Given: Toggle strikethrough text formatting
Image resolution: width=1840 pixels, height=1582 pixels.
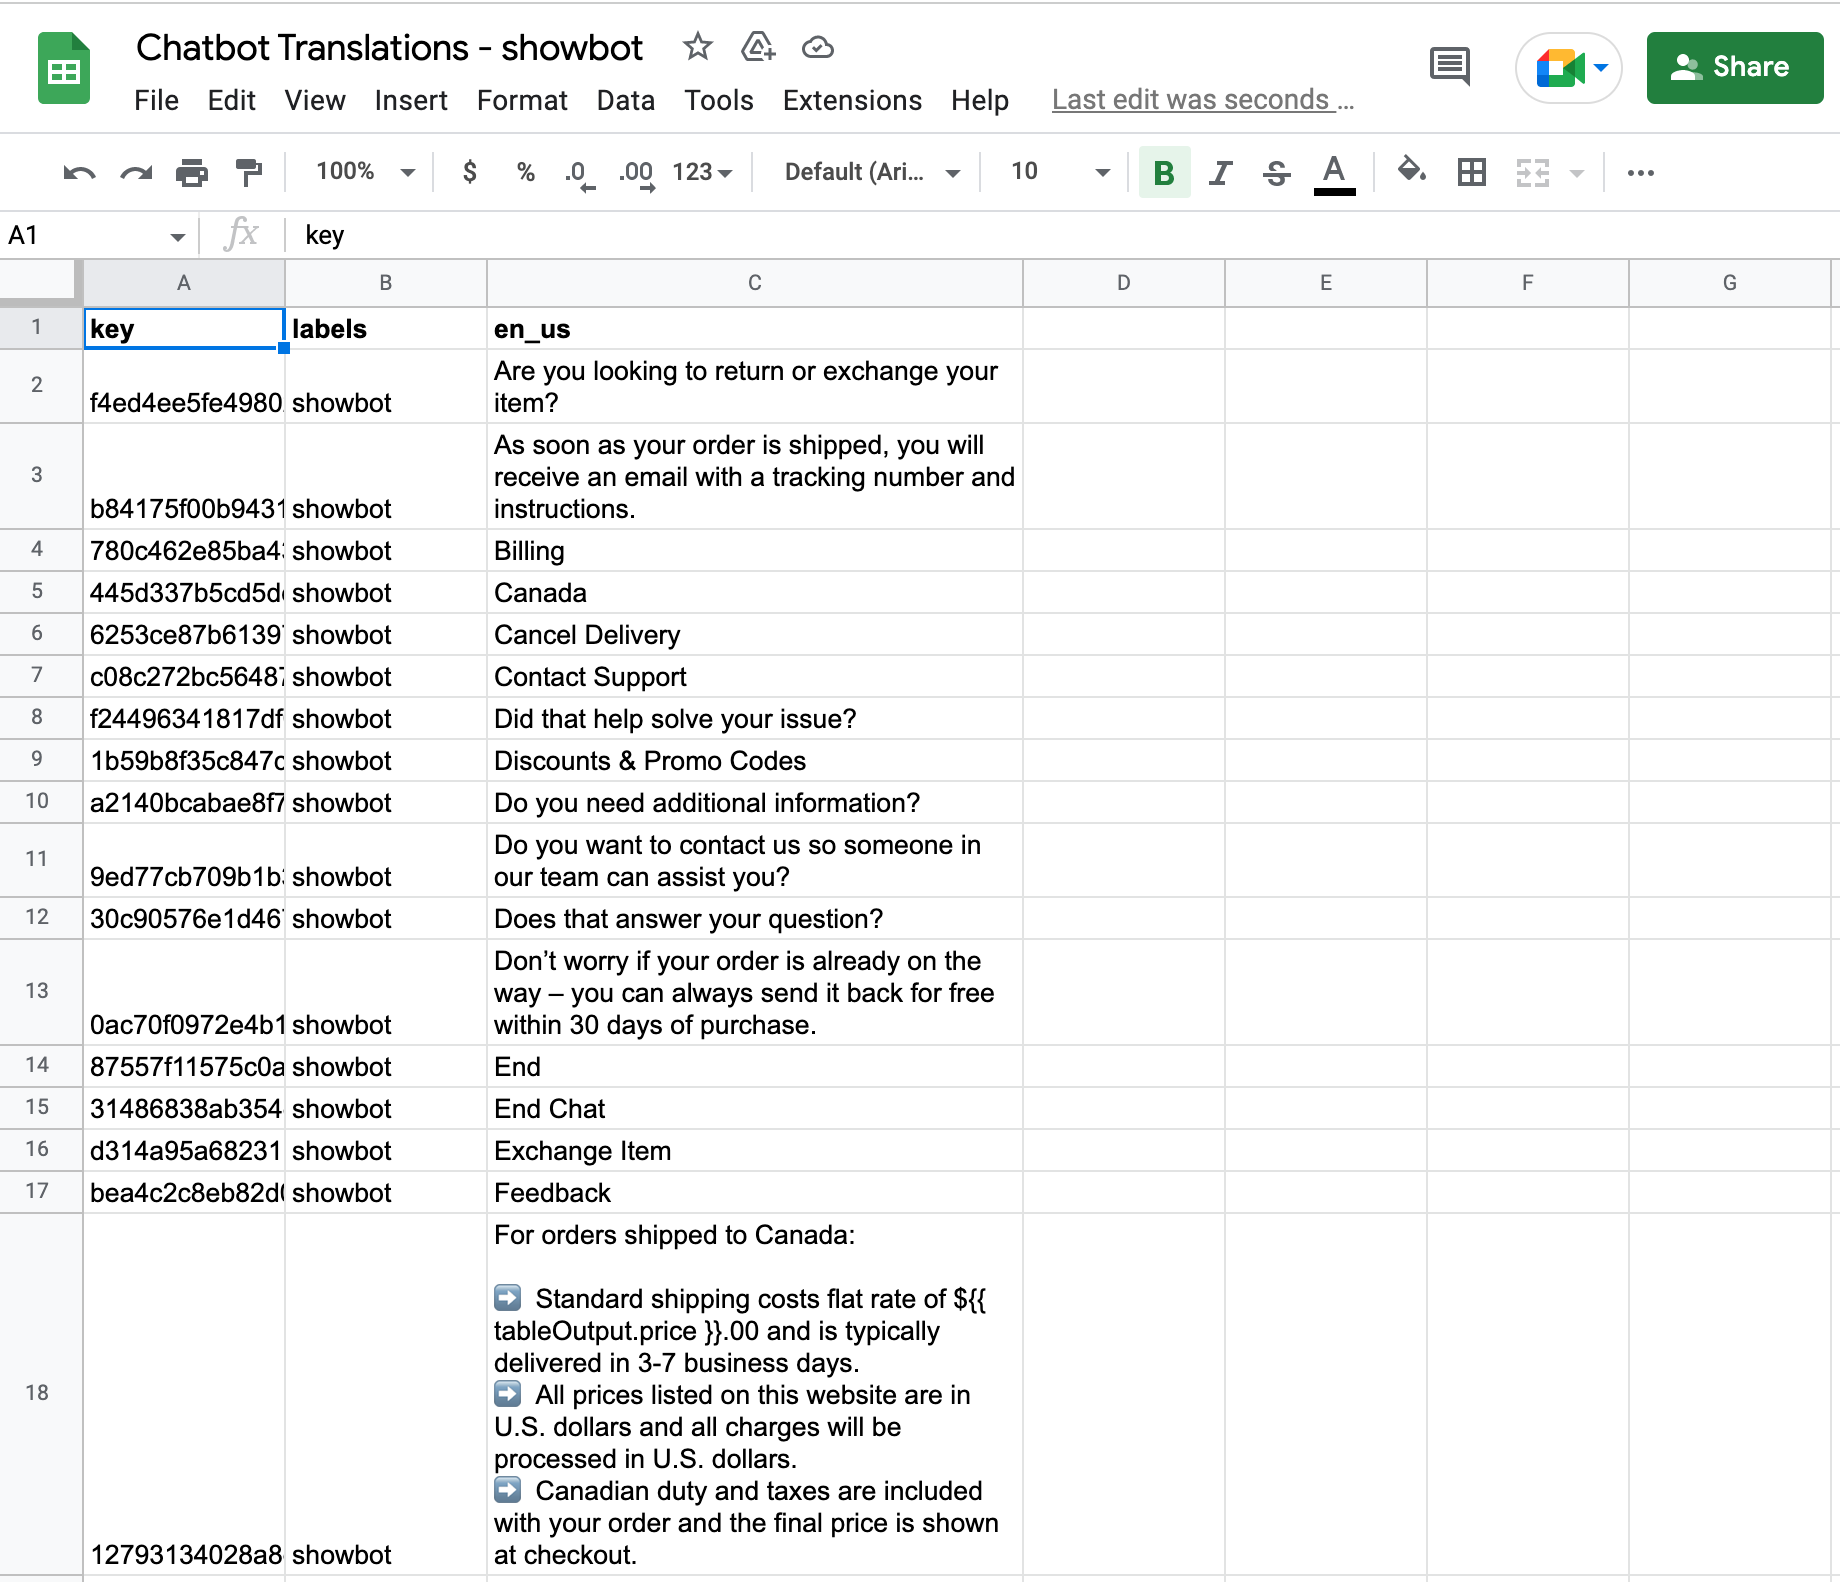Looking at the screenshot, I should tap(1276, 173).
